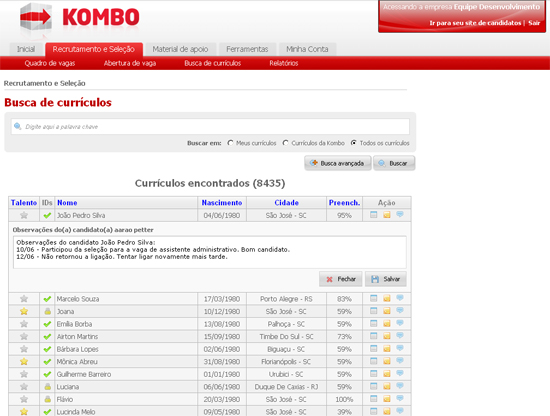
Task: Select the Meus currículos radio option
Action: [230, 143]
